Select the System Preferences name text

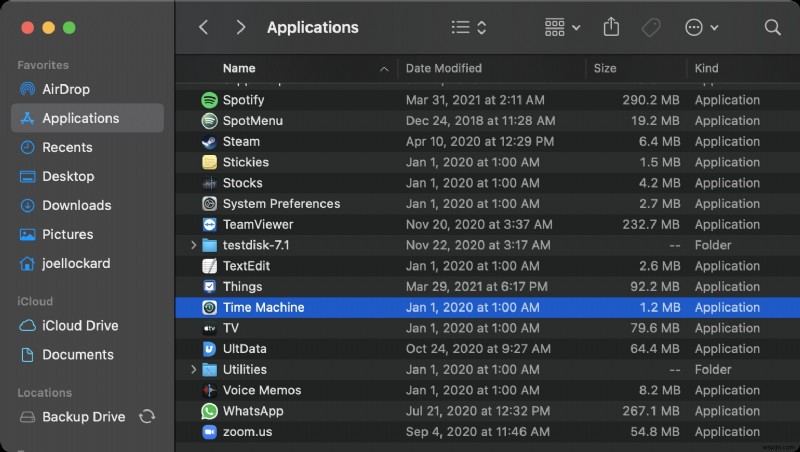coord(281,204)
